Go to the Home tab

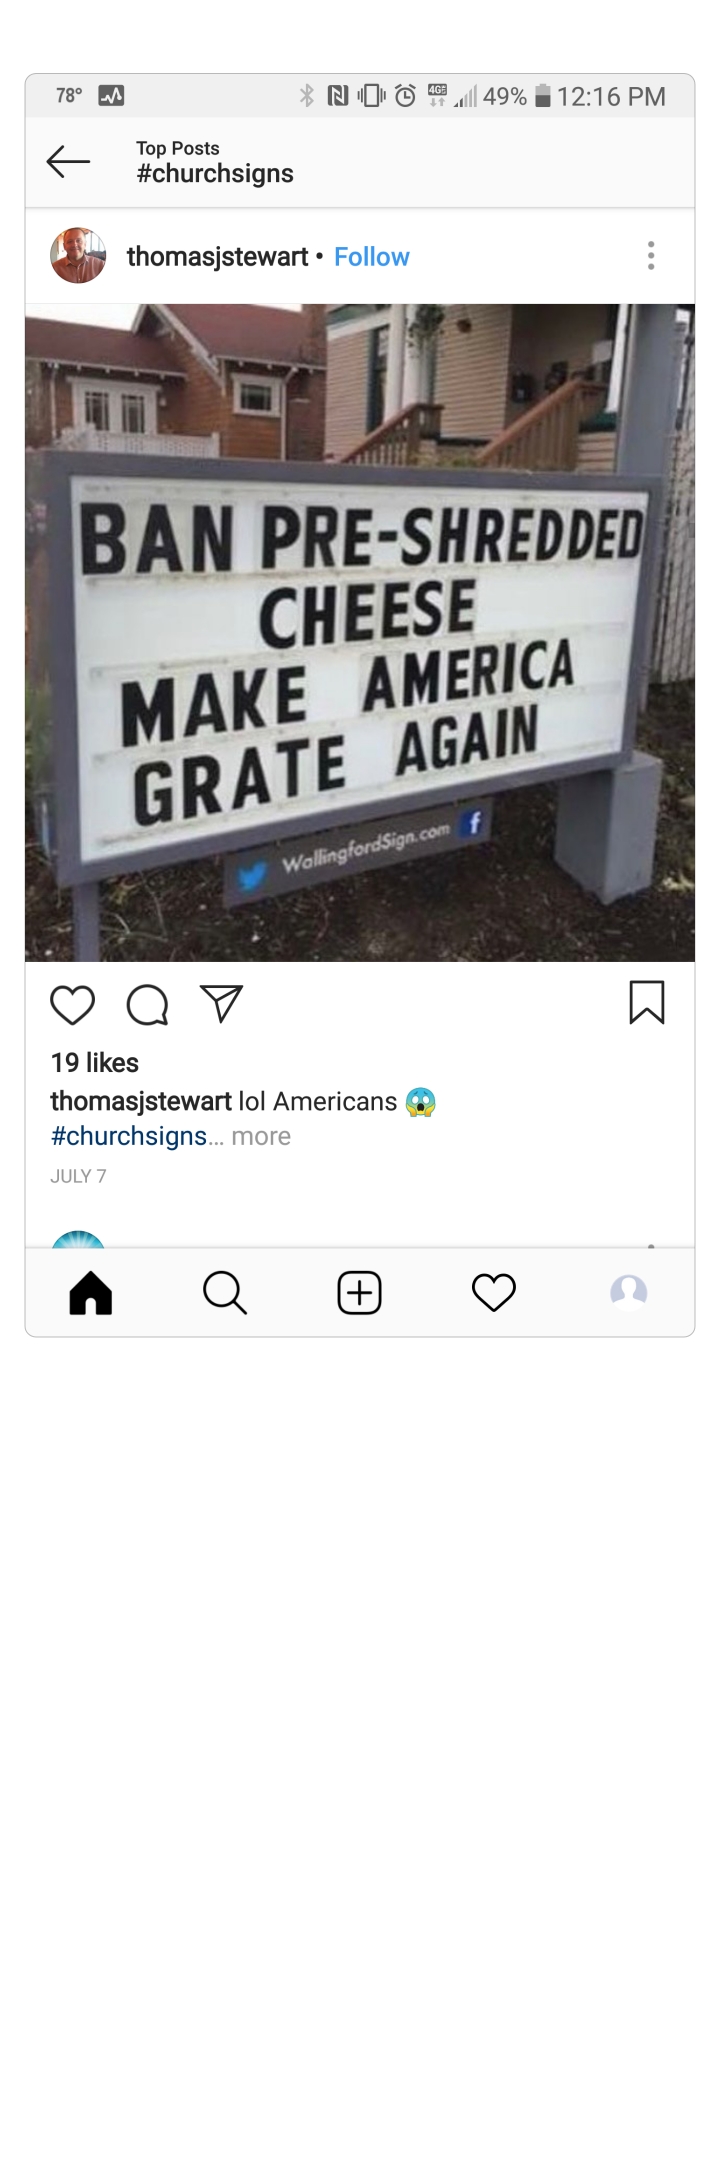(x=91, y=1292)
